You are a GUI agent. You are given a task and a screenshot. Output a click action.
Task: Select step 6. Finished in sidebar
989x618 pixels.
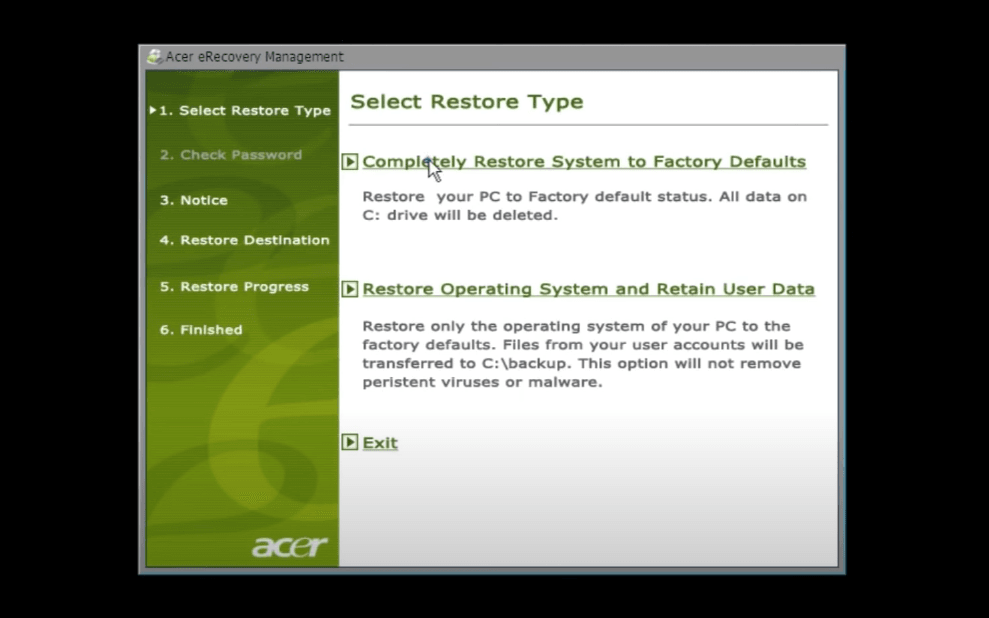[x=201, y=329]
